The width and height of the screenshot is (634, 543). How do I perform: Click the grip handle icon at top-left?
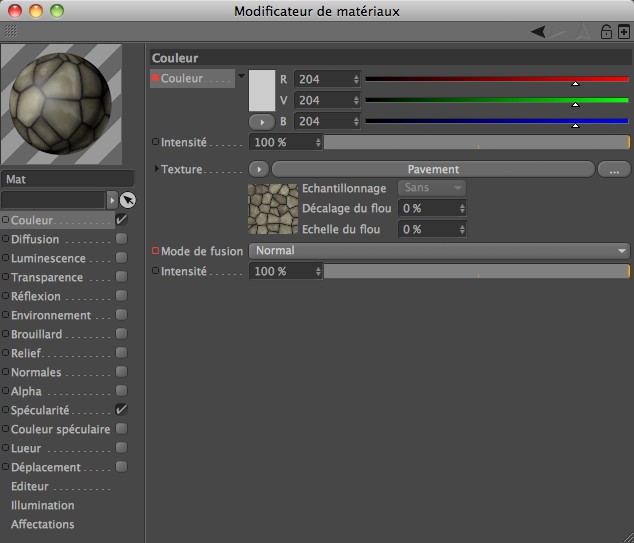(10, 32)
